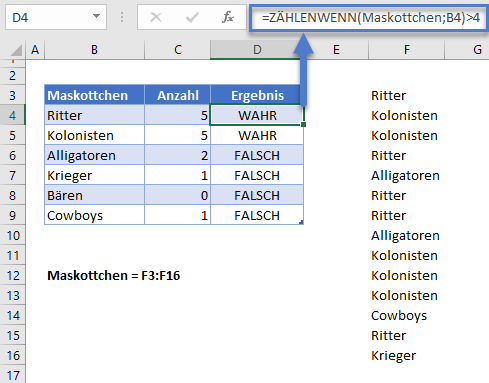The width and height of the screenshot is (489, 383).
Task: Click the fill handle of cell D4
Action: click(x=303, y=124)
